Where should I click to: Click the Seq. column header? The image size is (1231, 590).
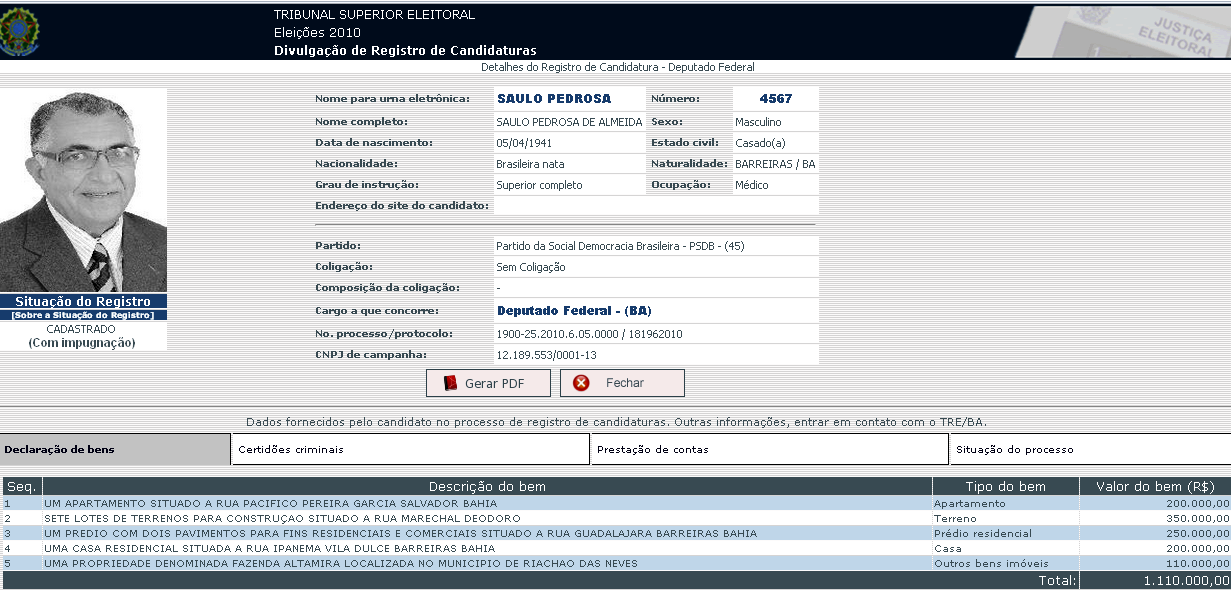pos(21,487)
